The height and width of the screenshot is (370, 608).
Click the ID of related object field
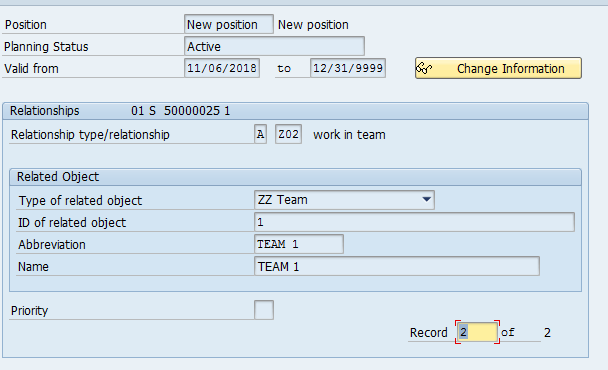414,222
